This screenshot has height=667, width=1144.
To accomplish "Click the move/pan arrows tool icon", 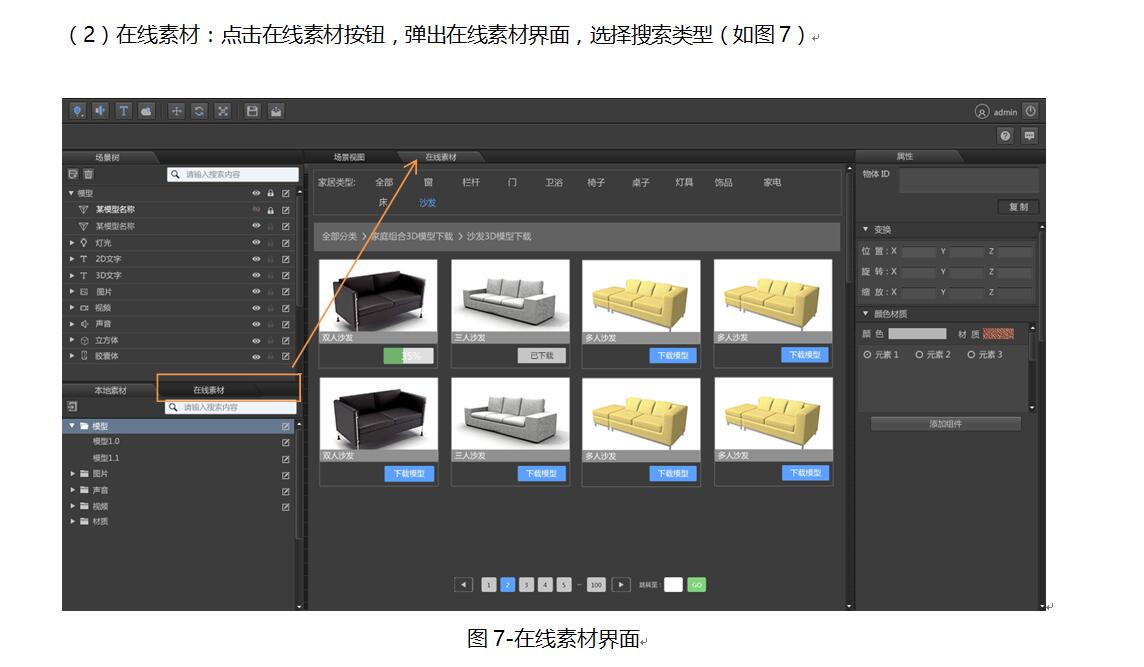I will tap(177, 111).
